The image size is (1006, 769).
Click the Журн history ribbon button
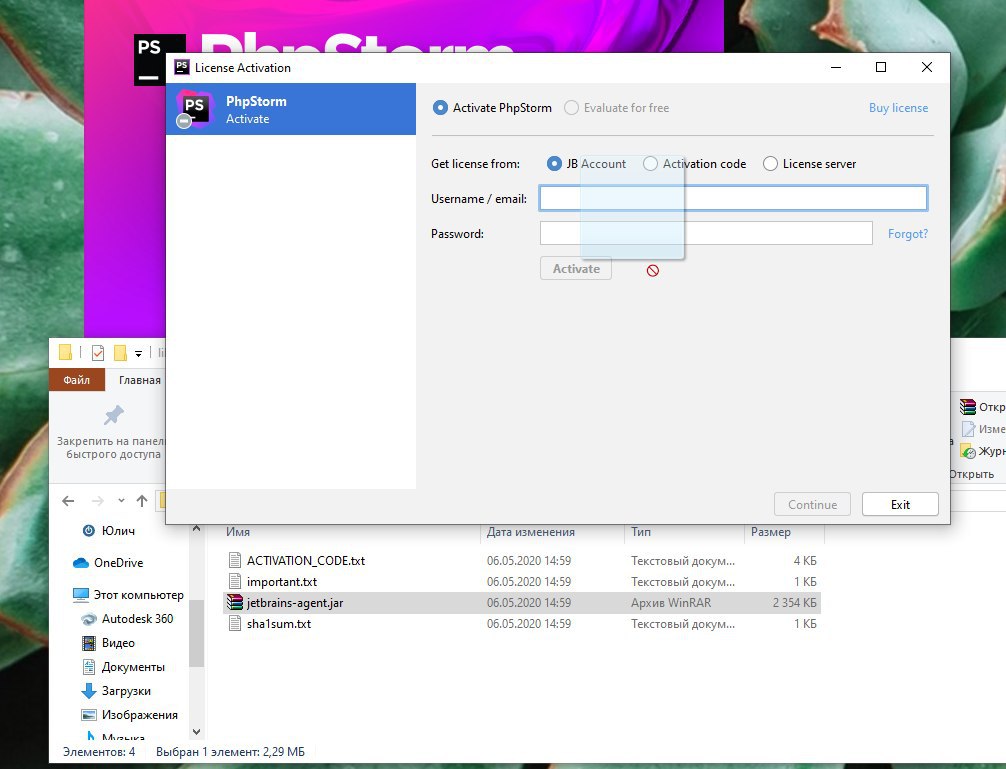(983, 452)
